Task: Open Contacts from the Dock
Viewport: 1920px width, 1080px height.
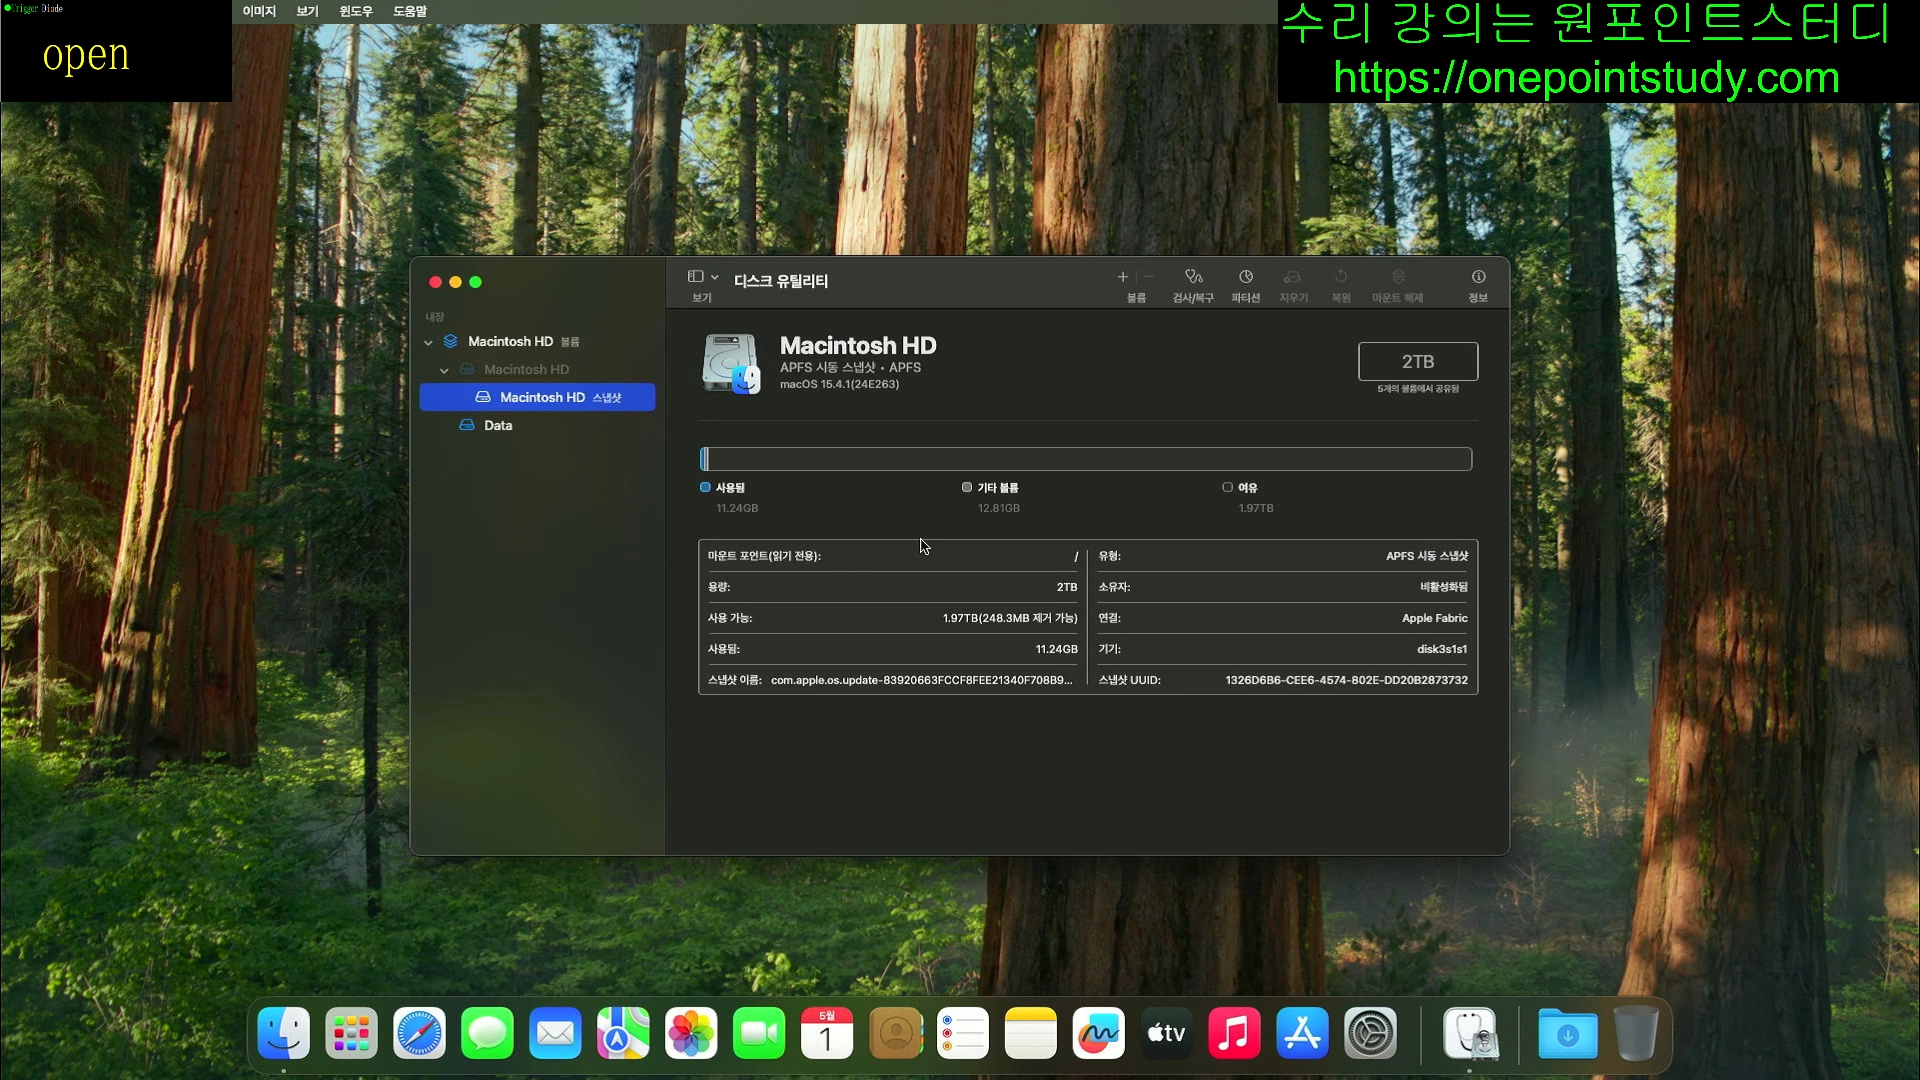Action: pos(895,1033)
